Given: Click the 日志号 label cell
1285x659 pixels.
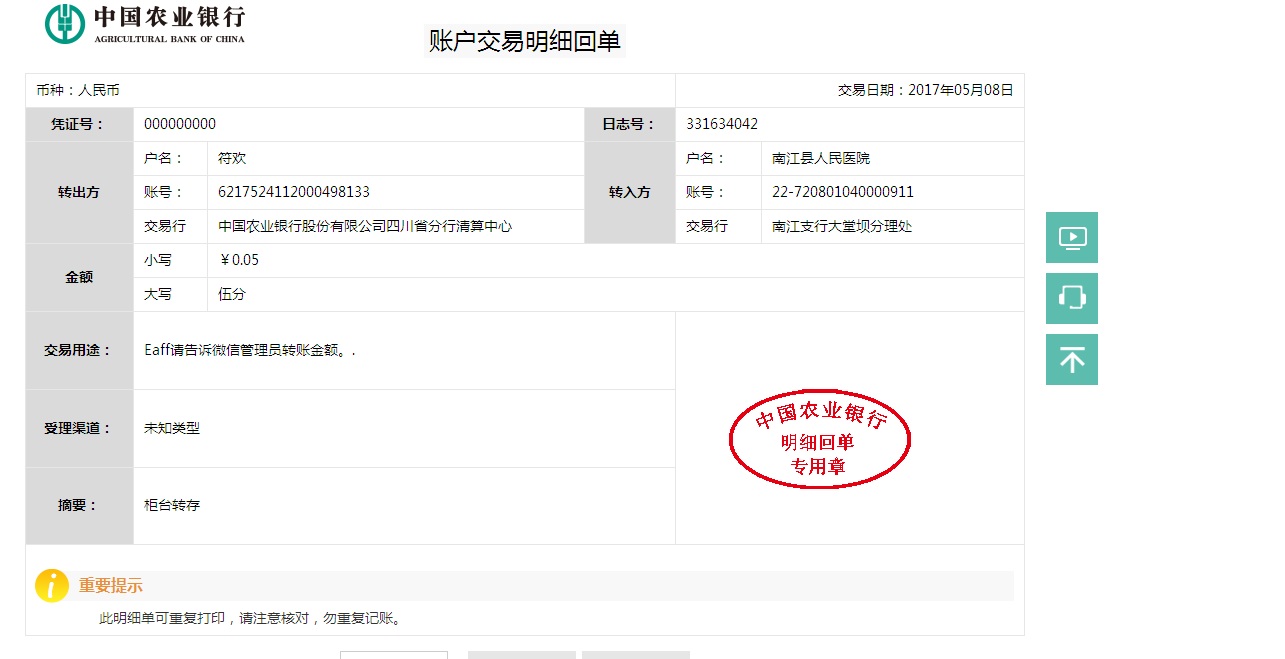Looking at the screenshot, I should click(x=630, y=124).
